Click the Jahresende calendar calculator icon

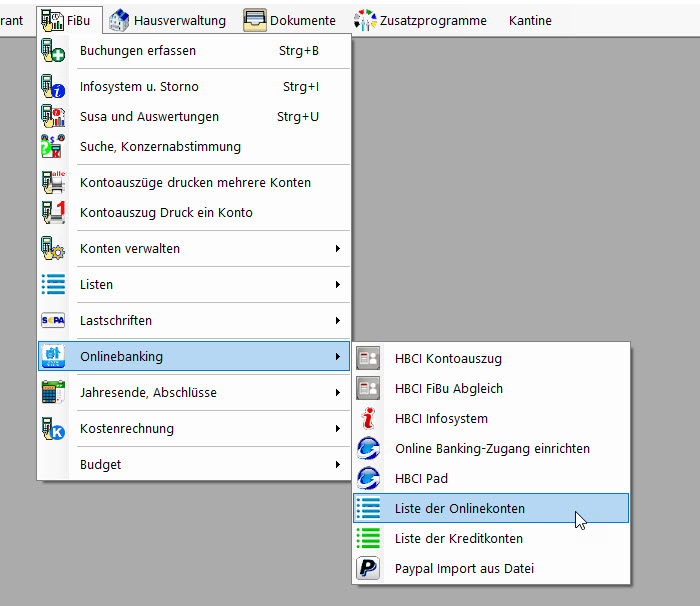pyautogui.click(x=53, y=392)
